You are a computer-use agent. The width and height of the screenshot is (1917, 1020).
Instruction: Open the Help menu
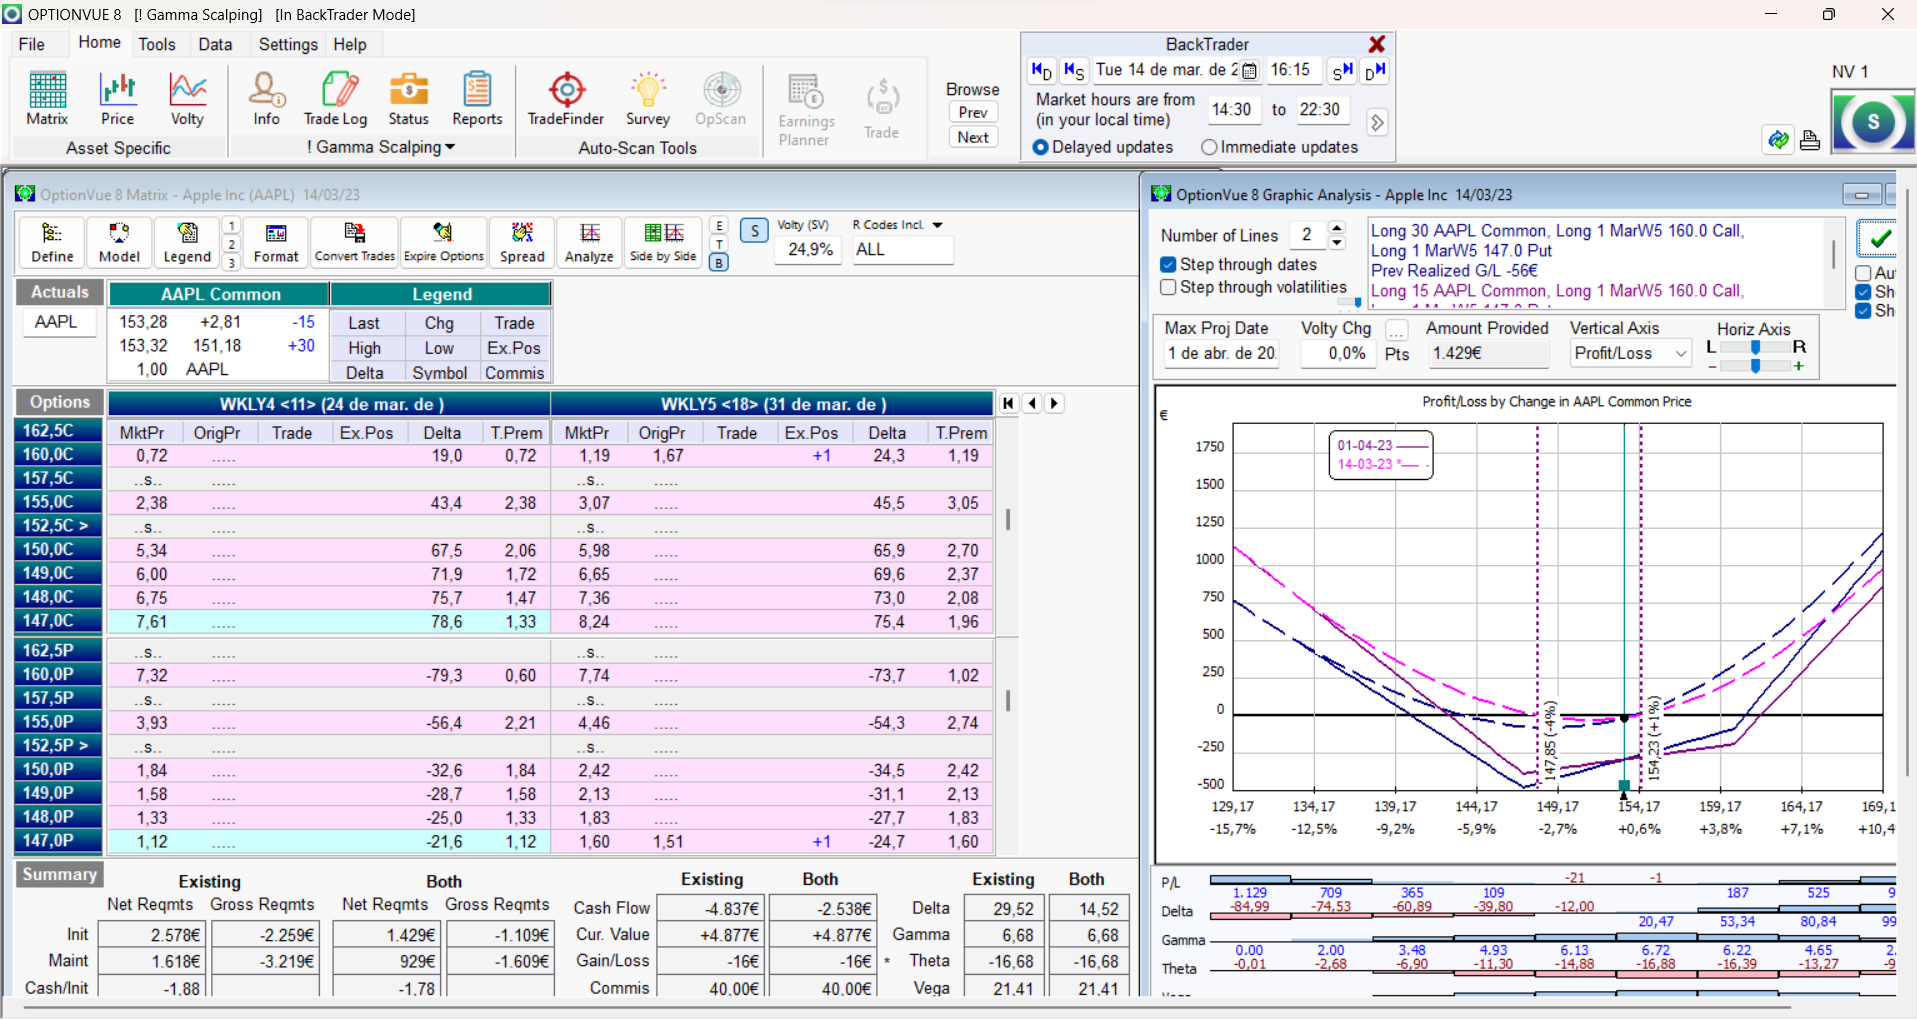pyautogui.click(x=350, y=44)
